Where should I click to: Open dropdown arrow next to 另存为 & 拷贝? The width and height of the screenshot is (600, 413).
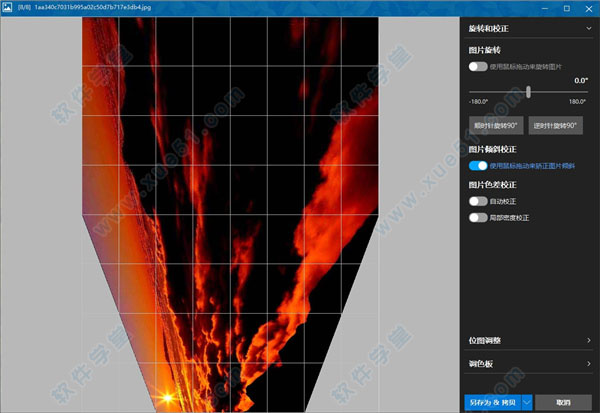point(526,402)
